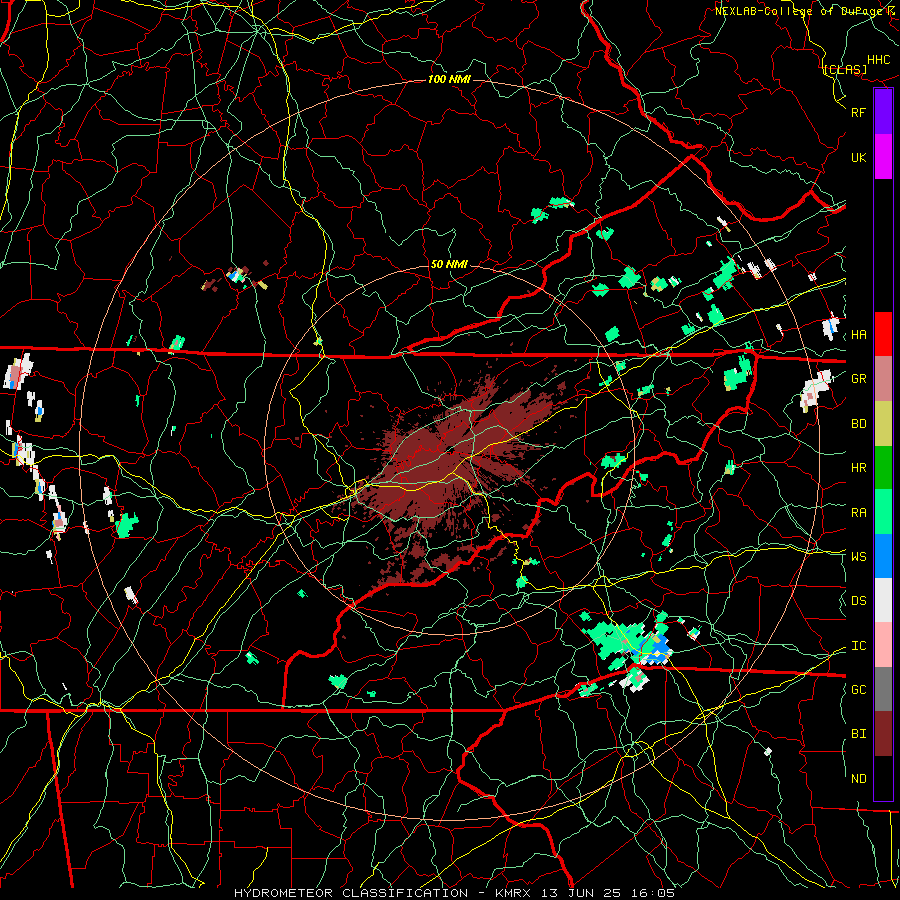Click the "16:05" time stamp
This screenshot has height=900, width=900.
click(x=655, y=893)
